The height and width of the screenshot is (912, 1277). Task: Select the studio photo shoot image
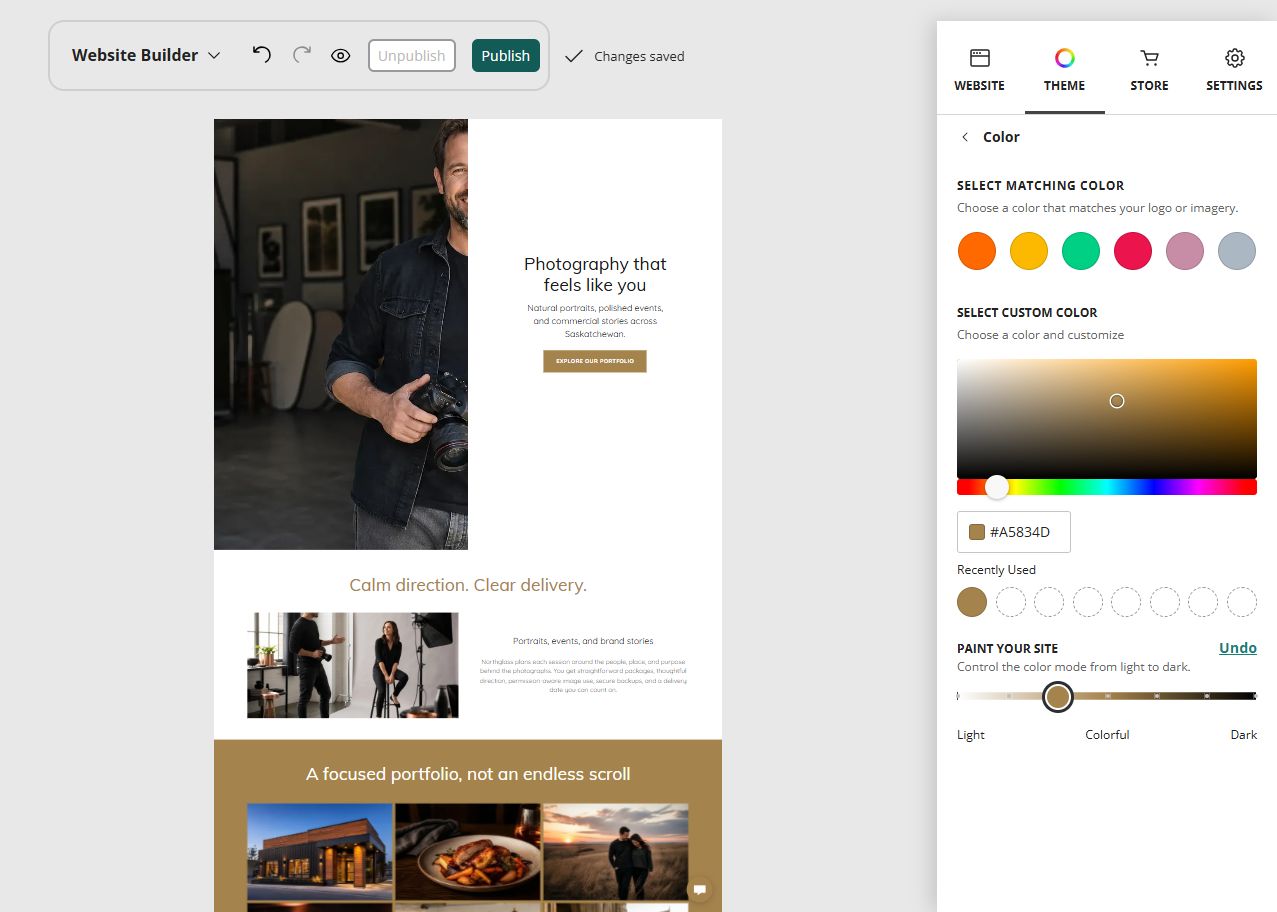(x=353, y=665)
